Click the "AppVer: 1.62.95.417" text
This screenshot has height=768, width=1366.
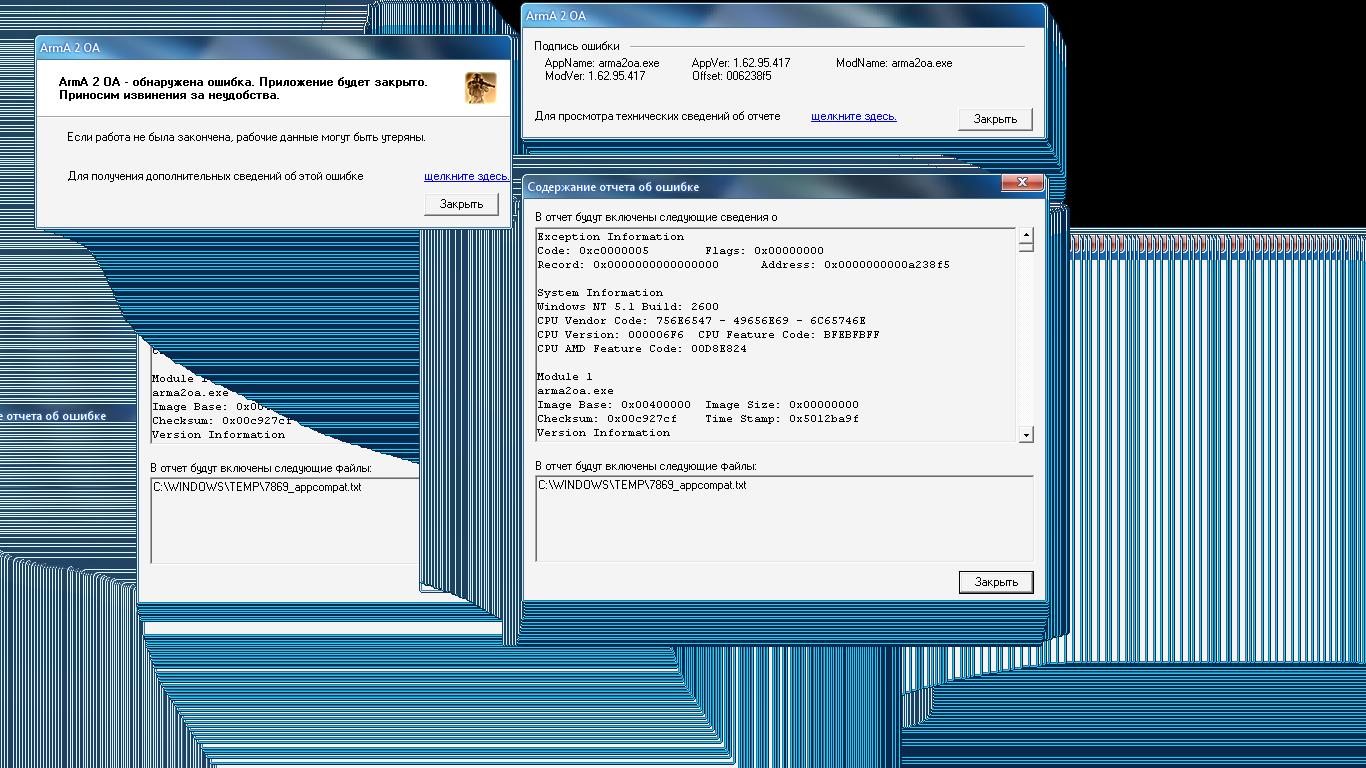(x=741, y=63)
